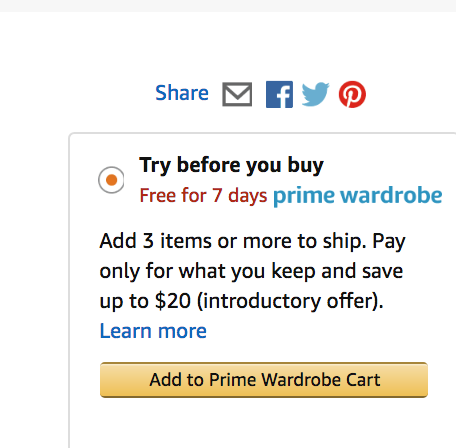Click empty space below the yellow cart button
The image size is (456, 448).
tap(263, 423)
